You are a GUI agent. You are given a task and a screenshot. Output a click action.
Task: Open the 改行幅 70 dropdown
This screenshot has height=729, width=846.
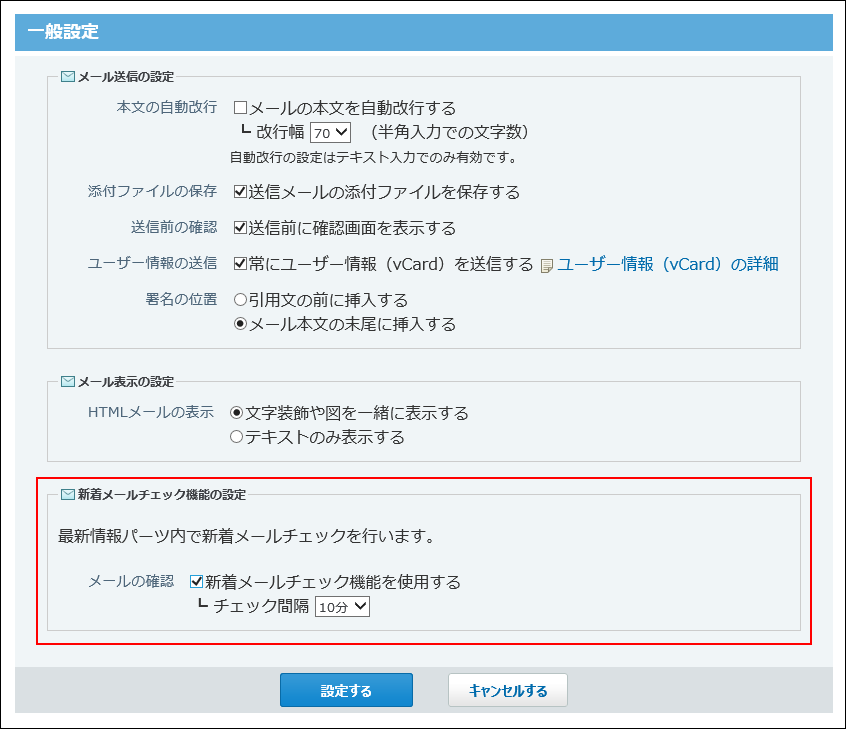pyautogui.click(x=330, y=132)
